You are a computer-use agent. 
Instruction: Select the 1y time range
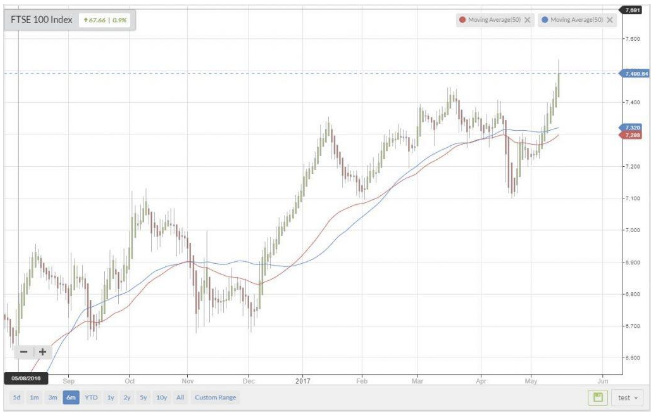(x=111, y=397)
